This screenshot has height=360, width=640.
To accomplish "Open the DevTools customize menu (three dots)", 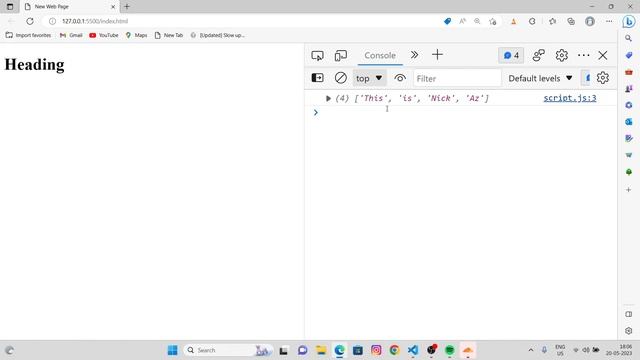I will click(x=584, y=55).
